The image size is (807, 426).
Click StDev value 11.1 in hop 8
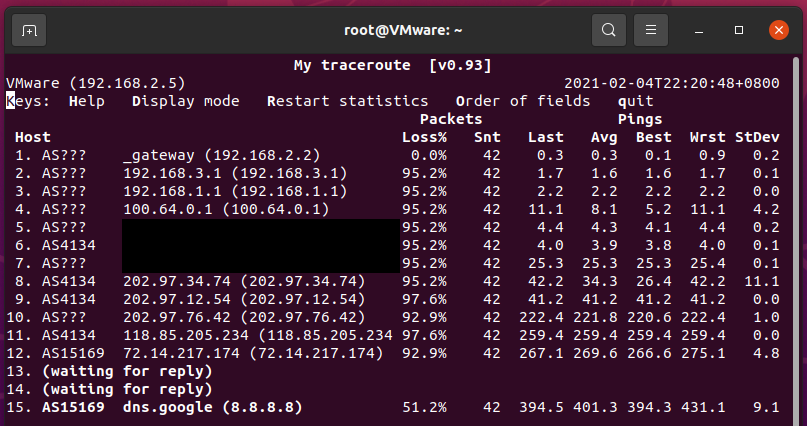pos(762,281)
